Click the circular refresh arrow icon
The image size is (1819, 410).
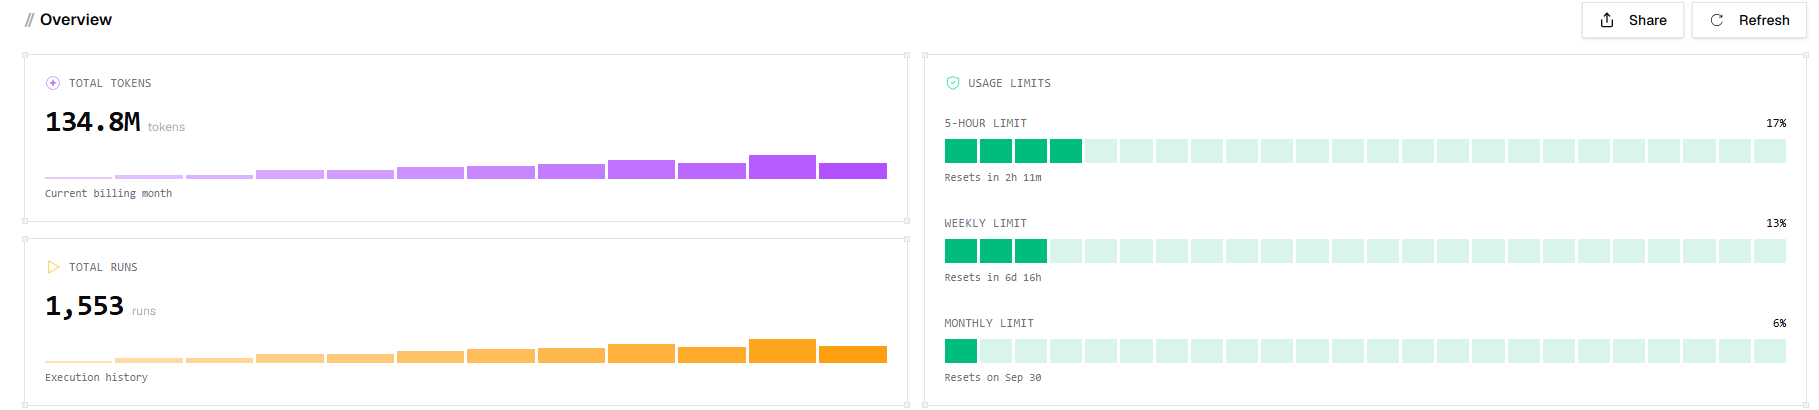pyautogui.click(x=1717, y=20)
